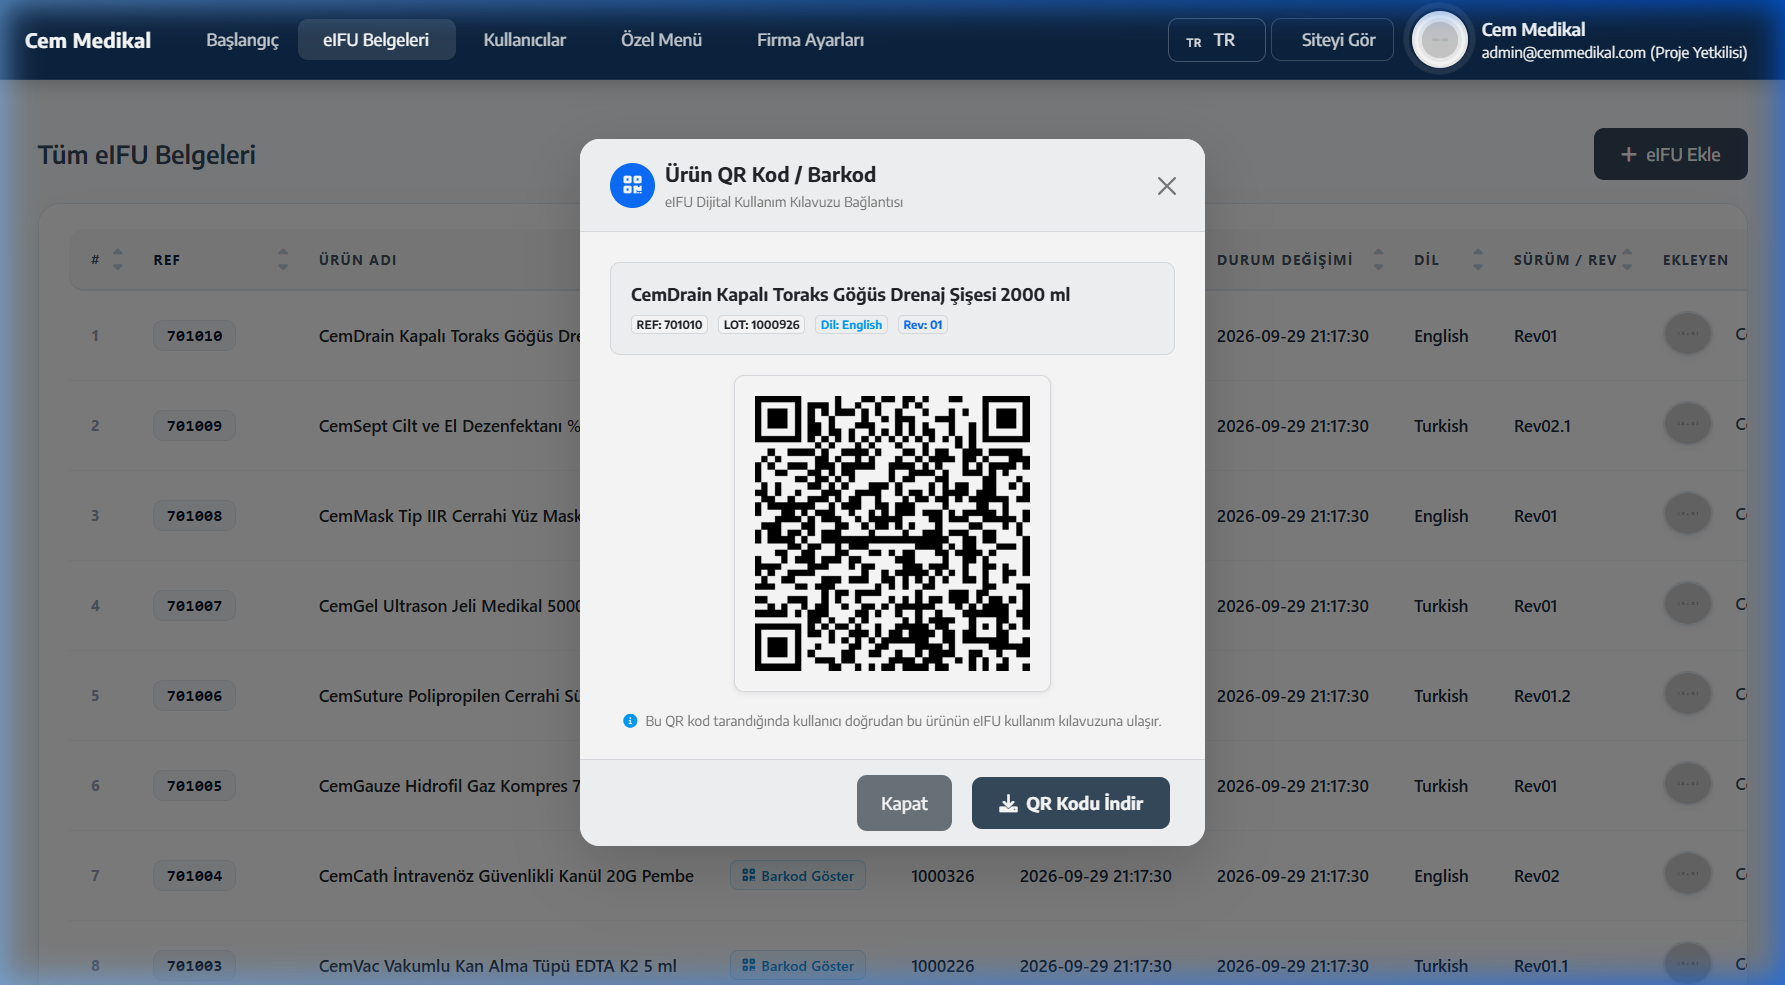Go to Firma Ayarları

click(810, 40)
